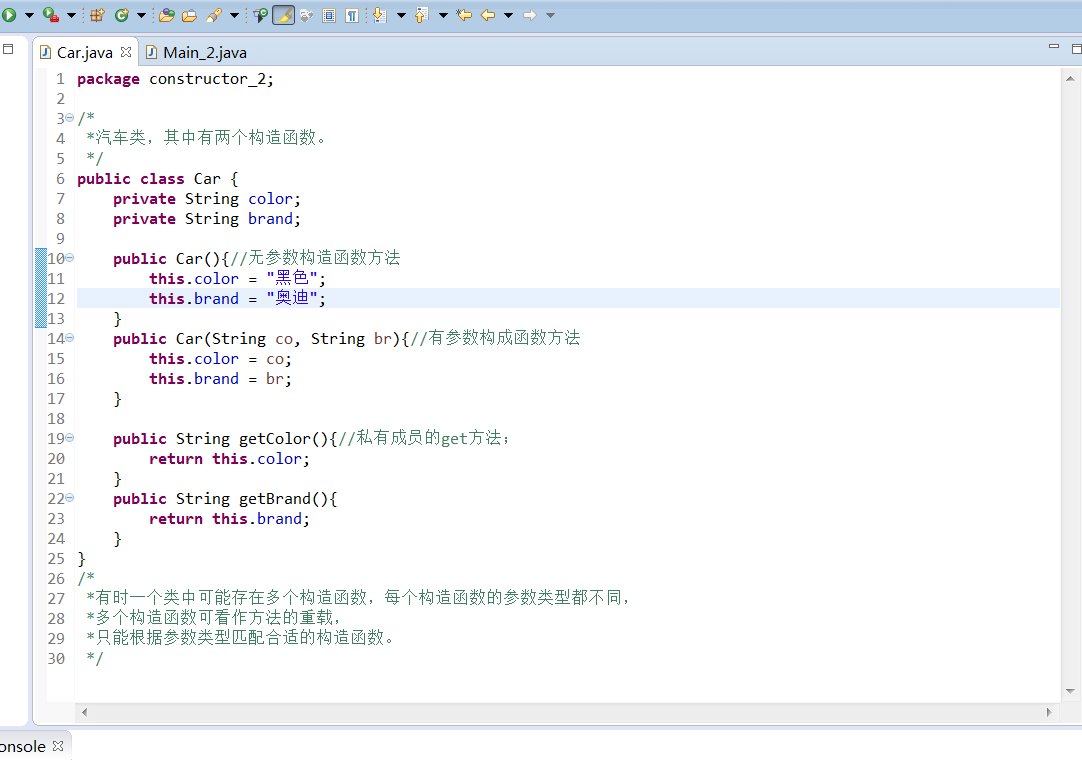Click the Back navigation arrow
This screenshot has width=1082, height=762.
[x=488, y=15]
